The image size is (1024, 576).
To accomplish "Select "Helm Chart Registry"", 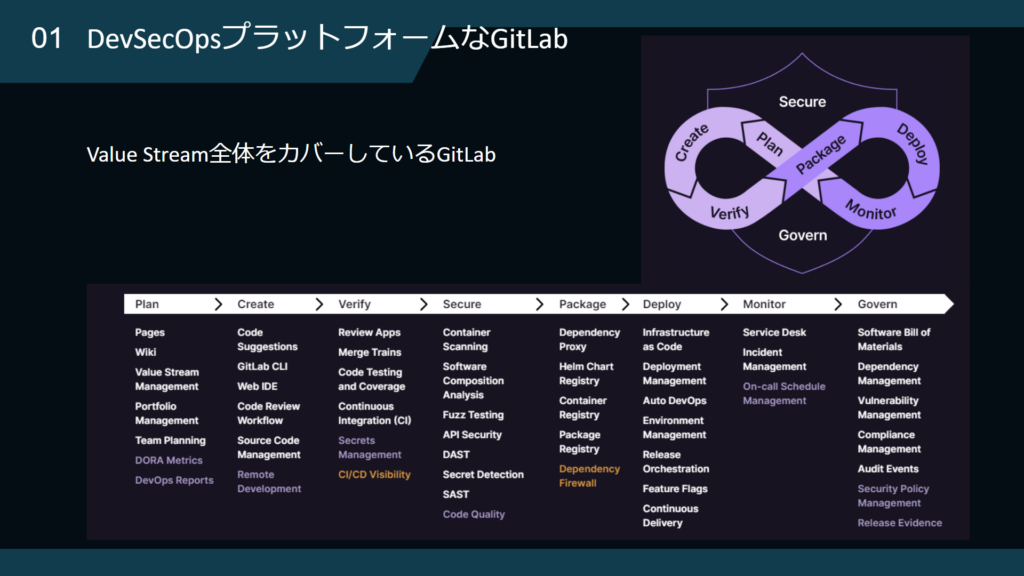I will pyautogui.click(x=586, y=374).
